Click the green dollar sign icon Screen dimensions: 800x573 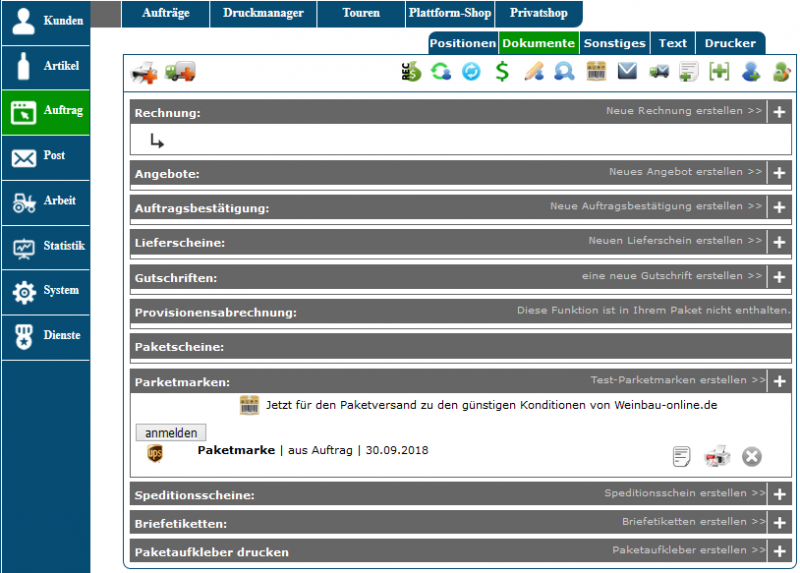pyautogui.click(x=502, y=72)
